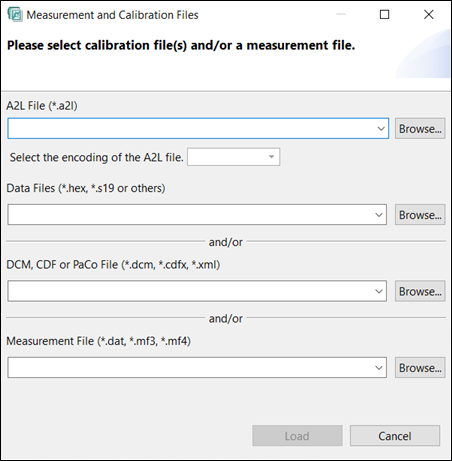
Task: Expand the DCM, CDF or PaCo File dropdown
Action: click(379, 291)
